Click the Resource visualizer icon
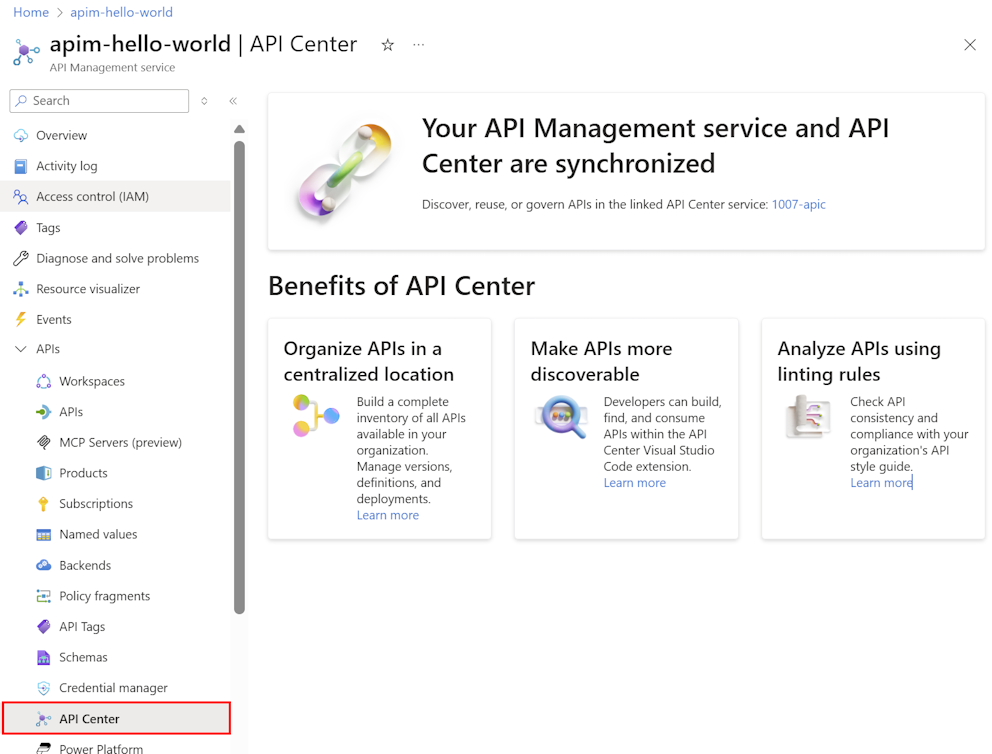992x754 pixels. click(21, 289)
